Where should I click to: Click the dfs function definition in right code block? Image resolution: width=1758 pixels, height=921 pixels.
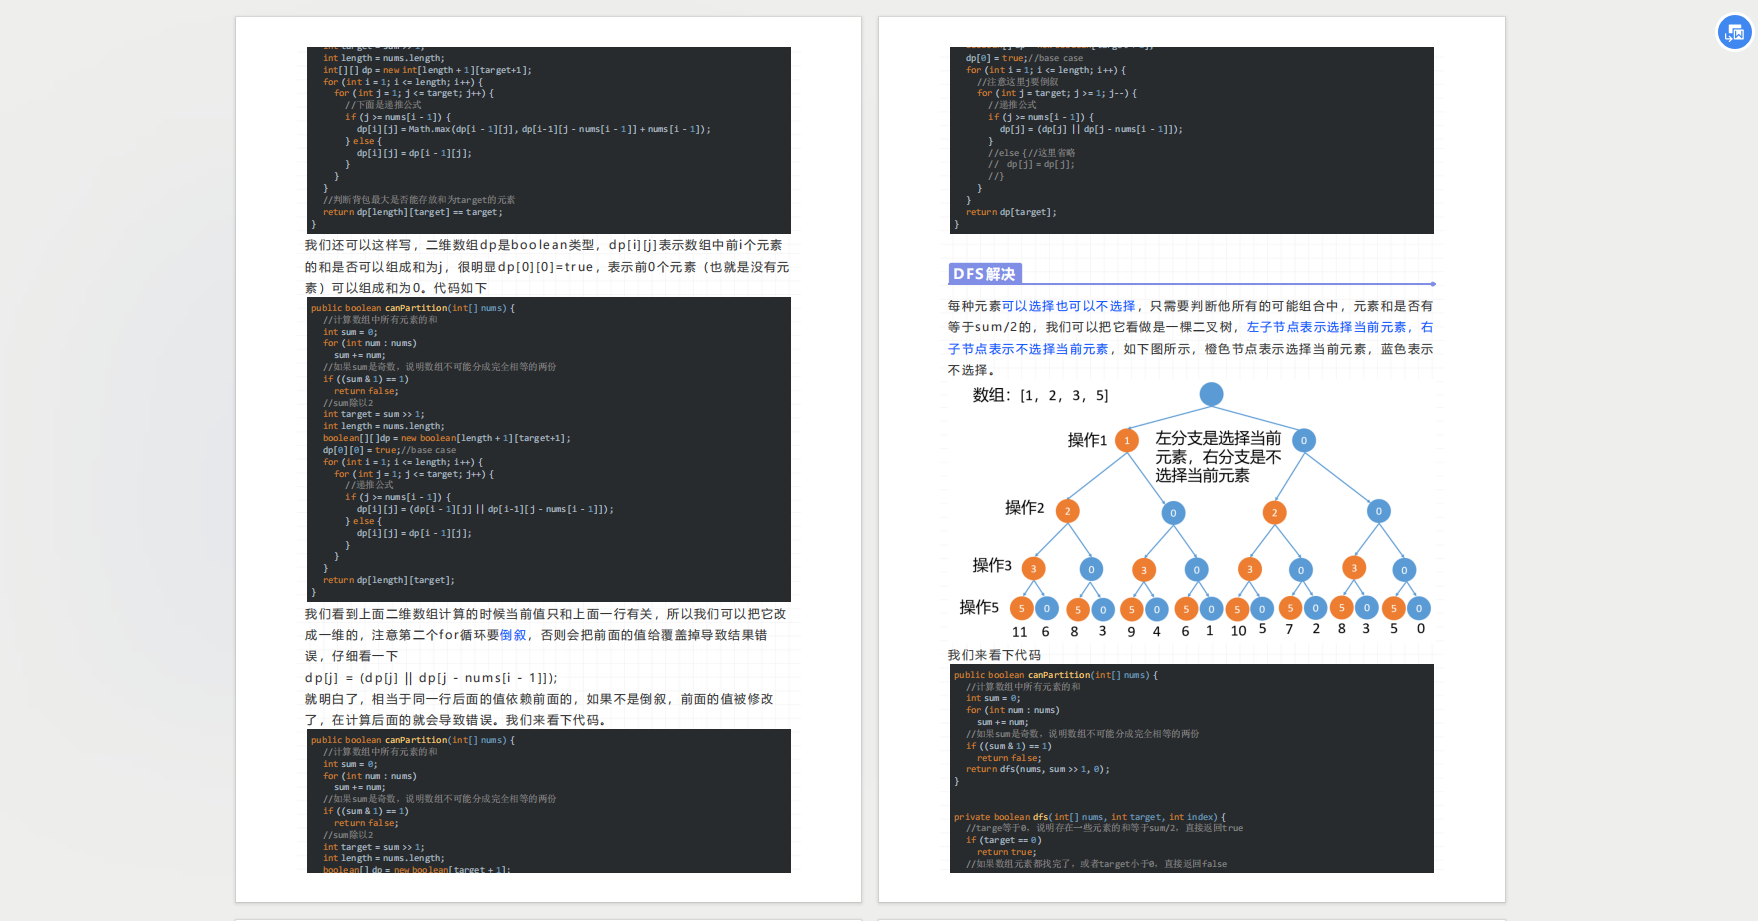pyautogui.click(x=1040, y=816)
